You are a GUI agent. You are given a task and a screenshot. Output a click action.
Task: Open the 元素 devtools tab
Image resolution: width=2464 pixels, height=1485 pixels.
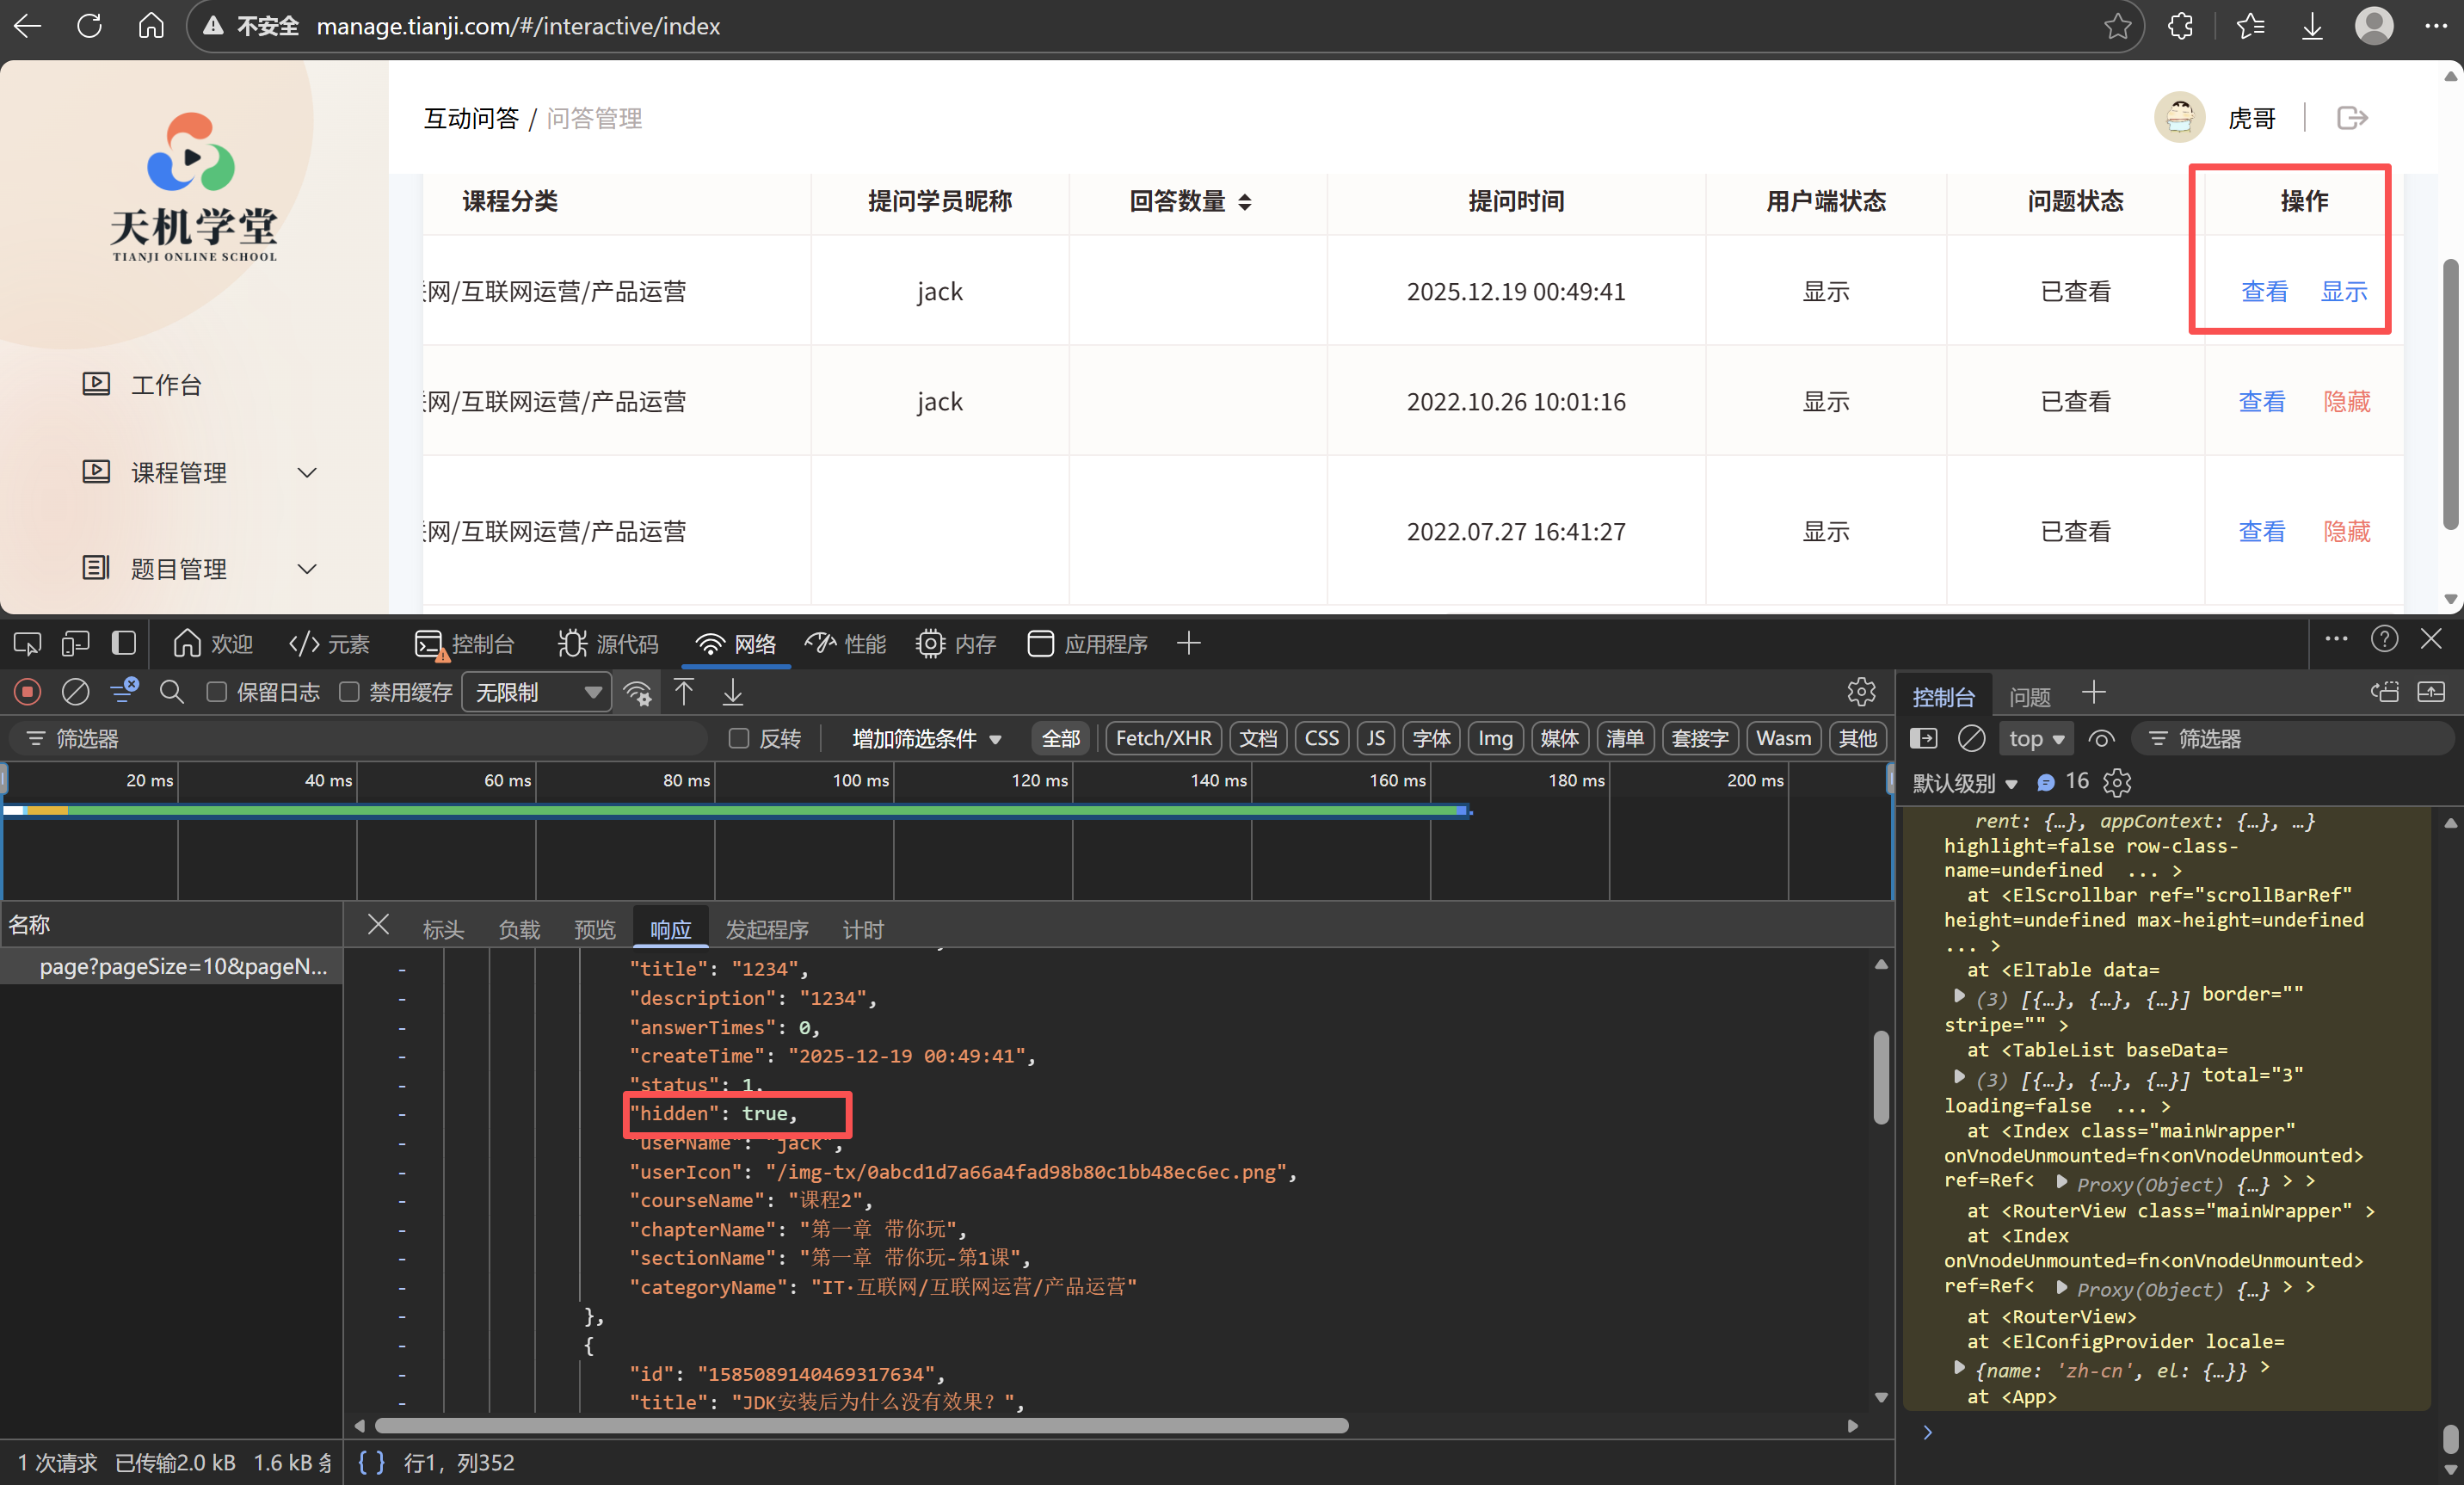pyautogui.click(x=330, y=643)
